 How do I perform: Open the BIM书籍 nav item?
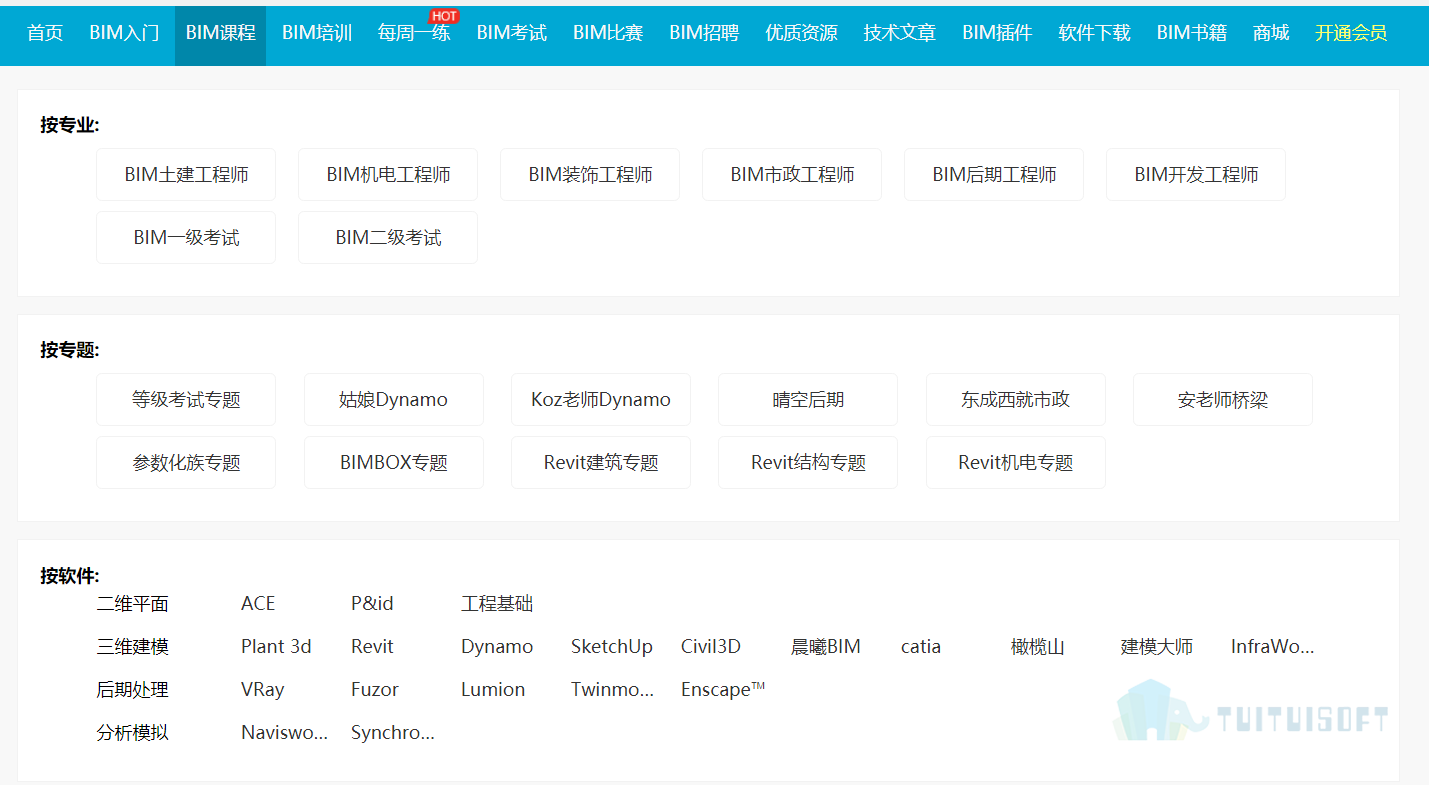1192,33
